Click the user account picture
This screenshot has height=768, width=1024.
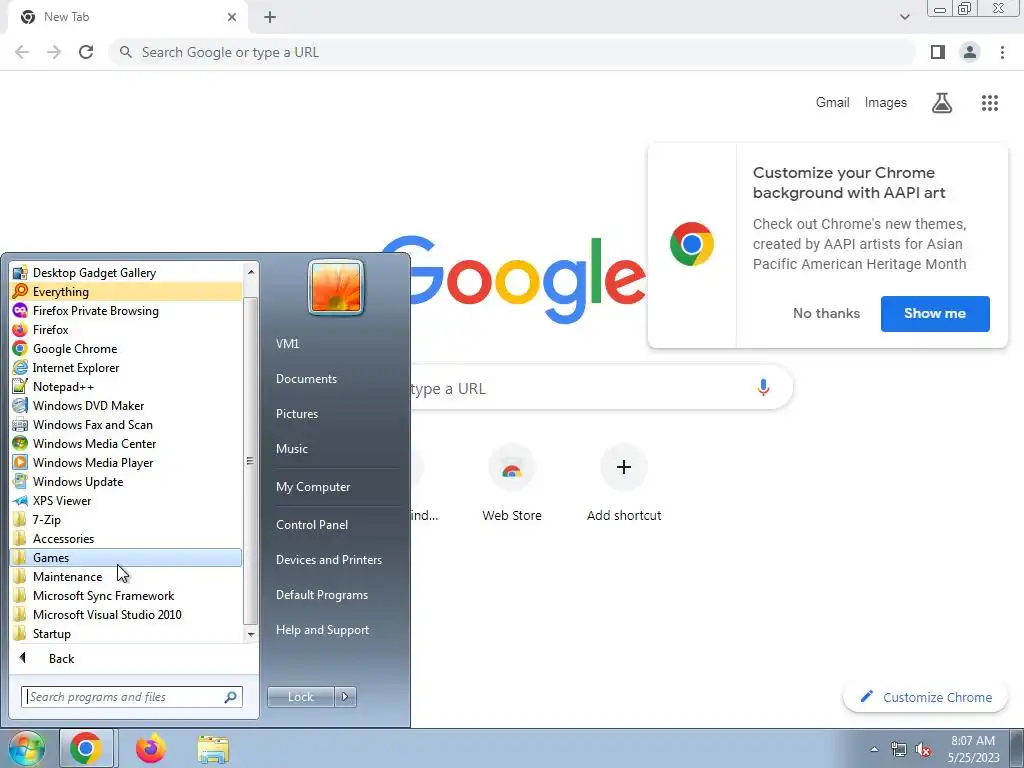click(336, 287)
